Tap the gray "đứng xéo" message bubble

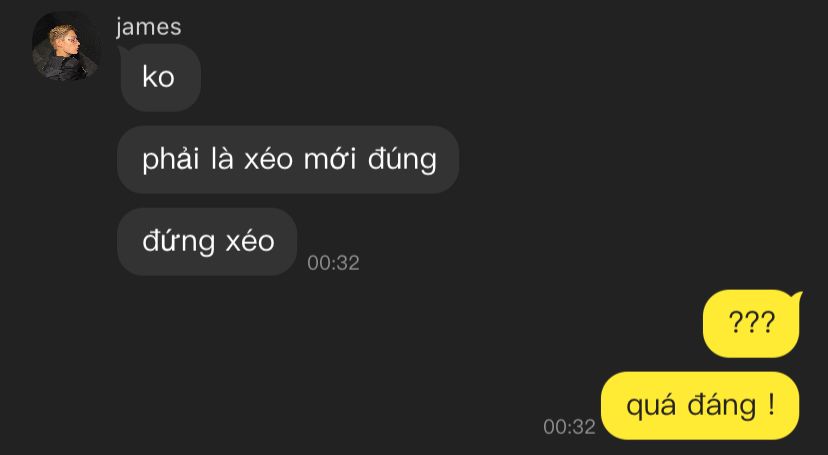point(207,242)
